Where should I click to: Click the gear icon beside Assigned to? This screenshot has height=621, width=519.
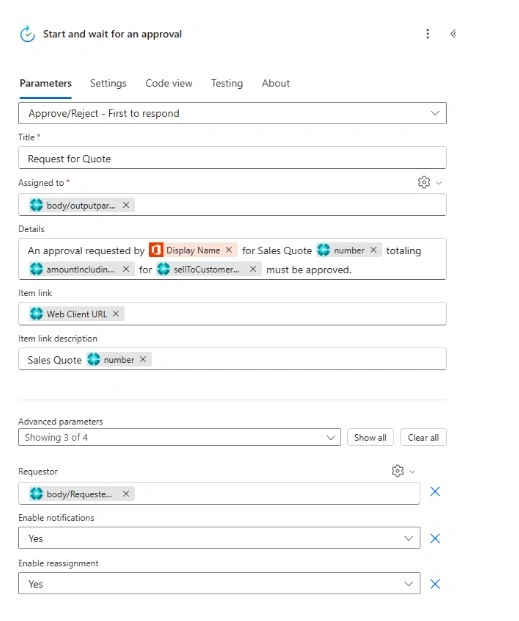tap(424, 182)
